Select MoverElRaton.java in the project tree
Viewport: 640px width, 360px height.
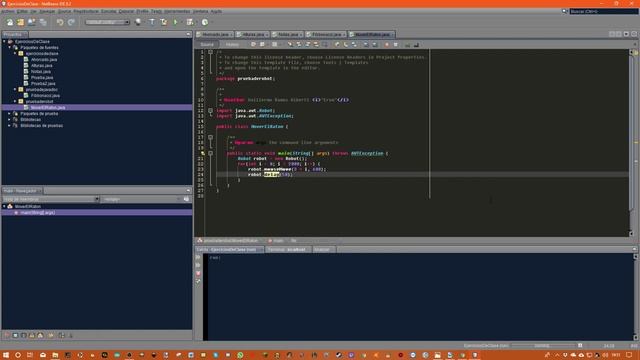(48, 107)
